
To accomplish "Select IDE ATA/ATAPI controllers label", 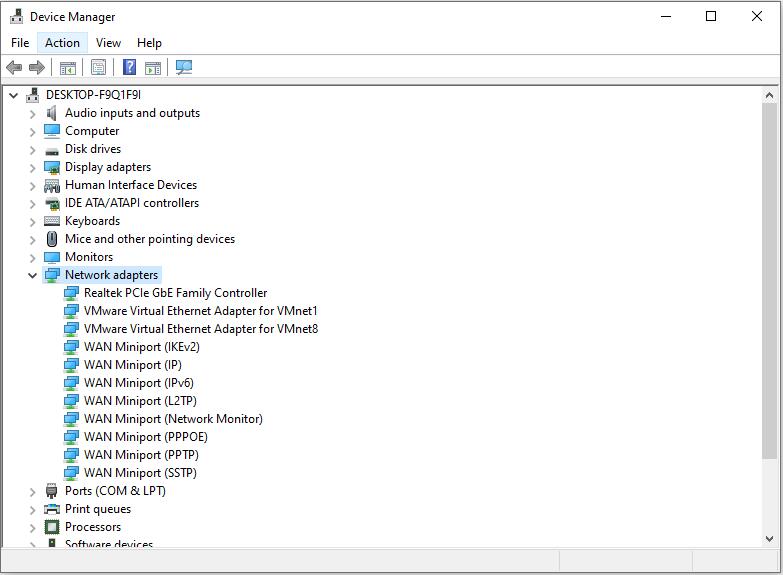I will (x=132, y=203).
